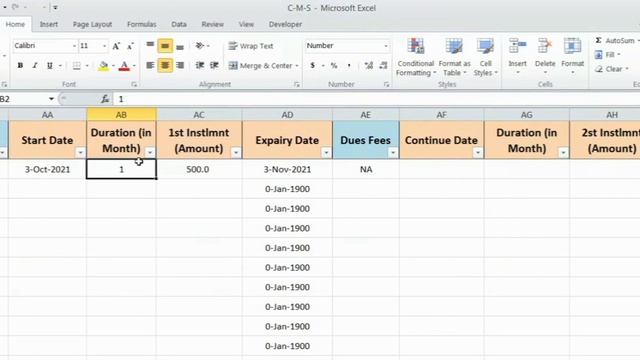Viewport: 640px width, 360px height.
Task: Select the cell showing 3-Nov-2021
Action: [x=287, y=169]
